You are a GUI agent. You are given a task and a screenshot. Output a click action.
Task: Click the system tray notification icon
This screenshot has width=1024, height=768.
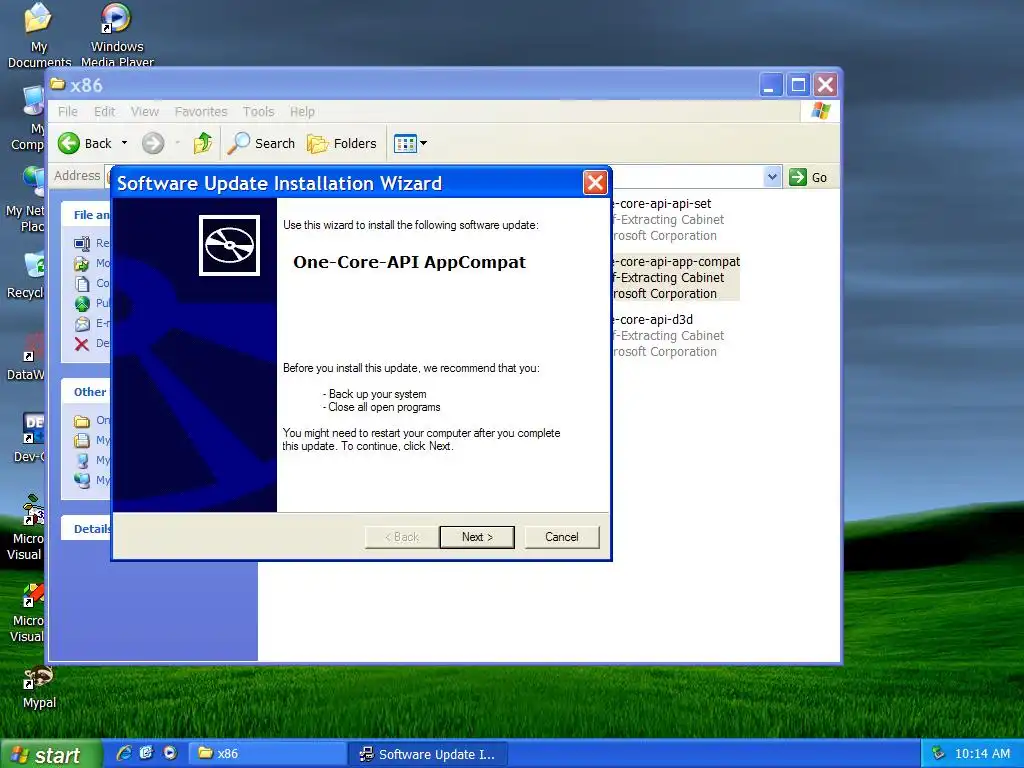(938, 754)
